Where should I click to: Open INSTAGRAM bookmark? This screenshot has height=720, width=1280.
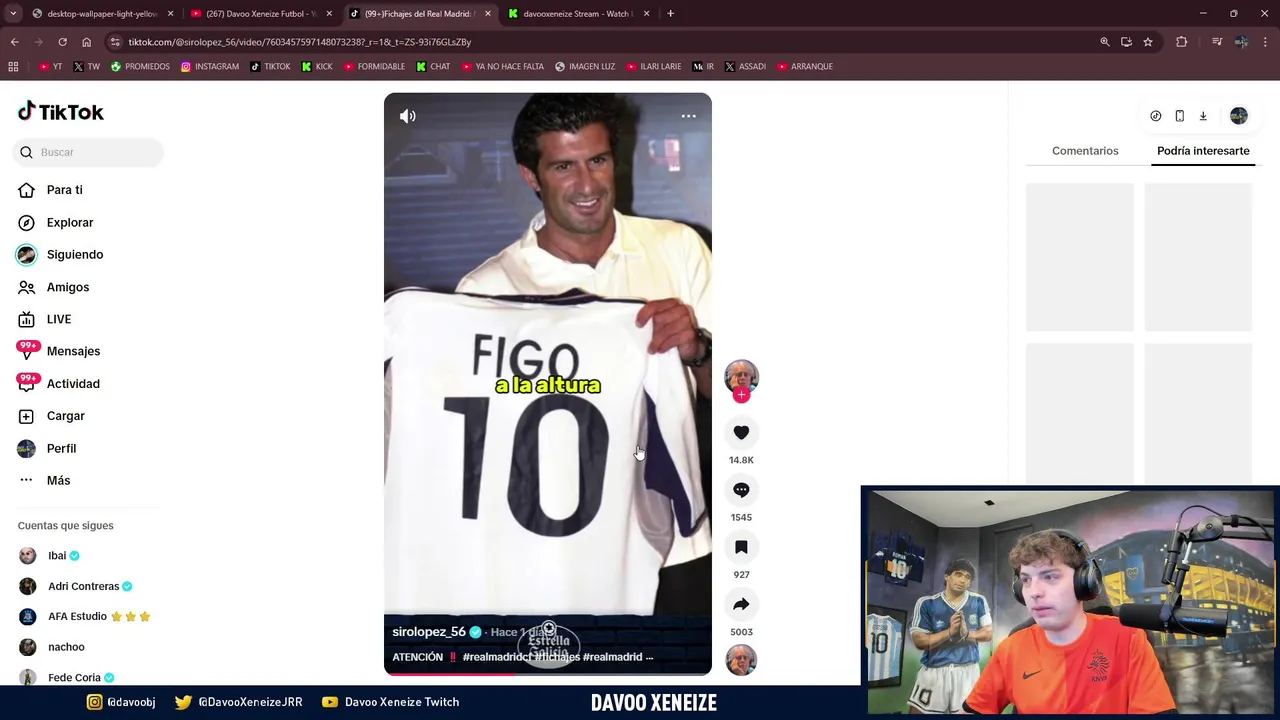click(209, 67)
